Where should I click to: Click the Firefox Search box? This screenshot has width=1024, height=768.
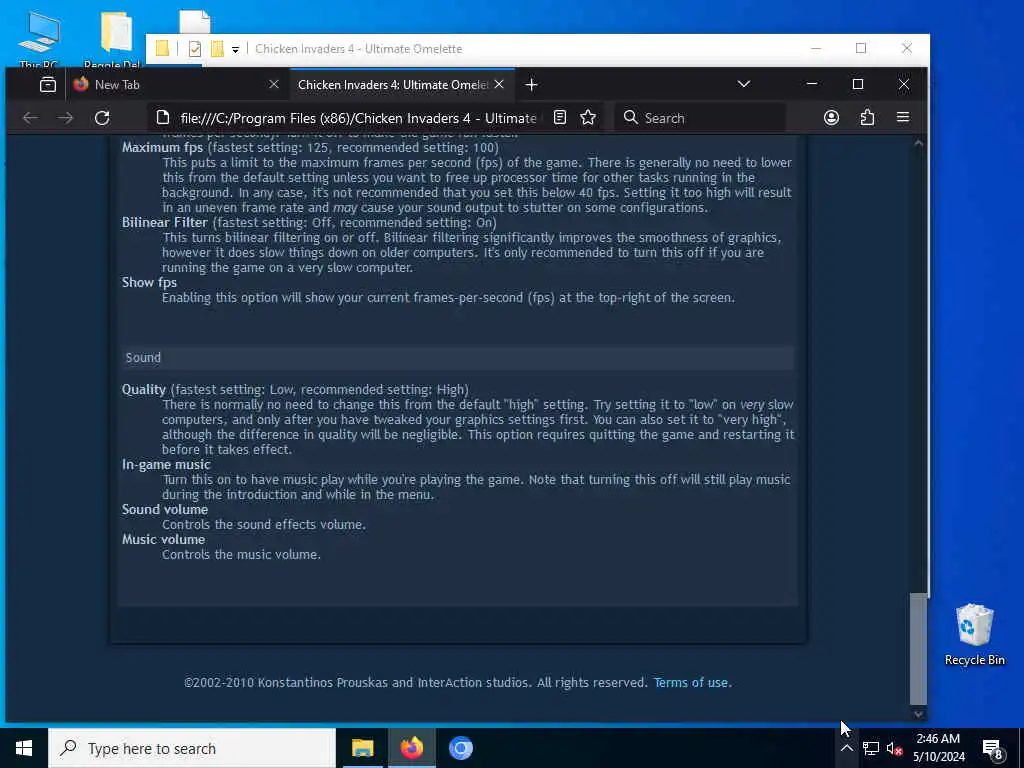(x=700, y=118)
